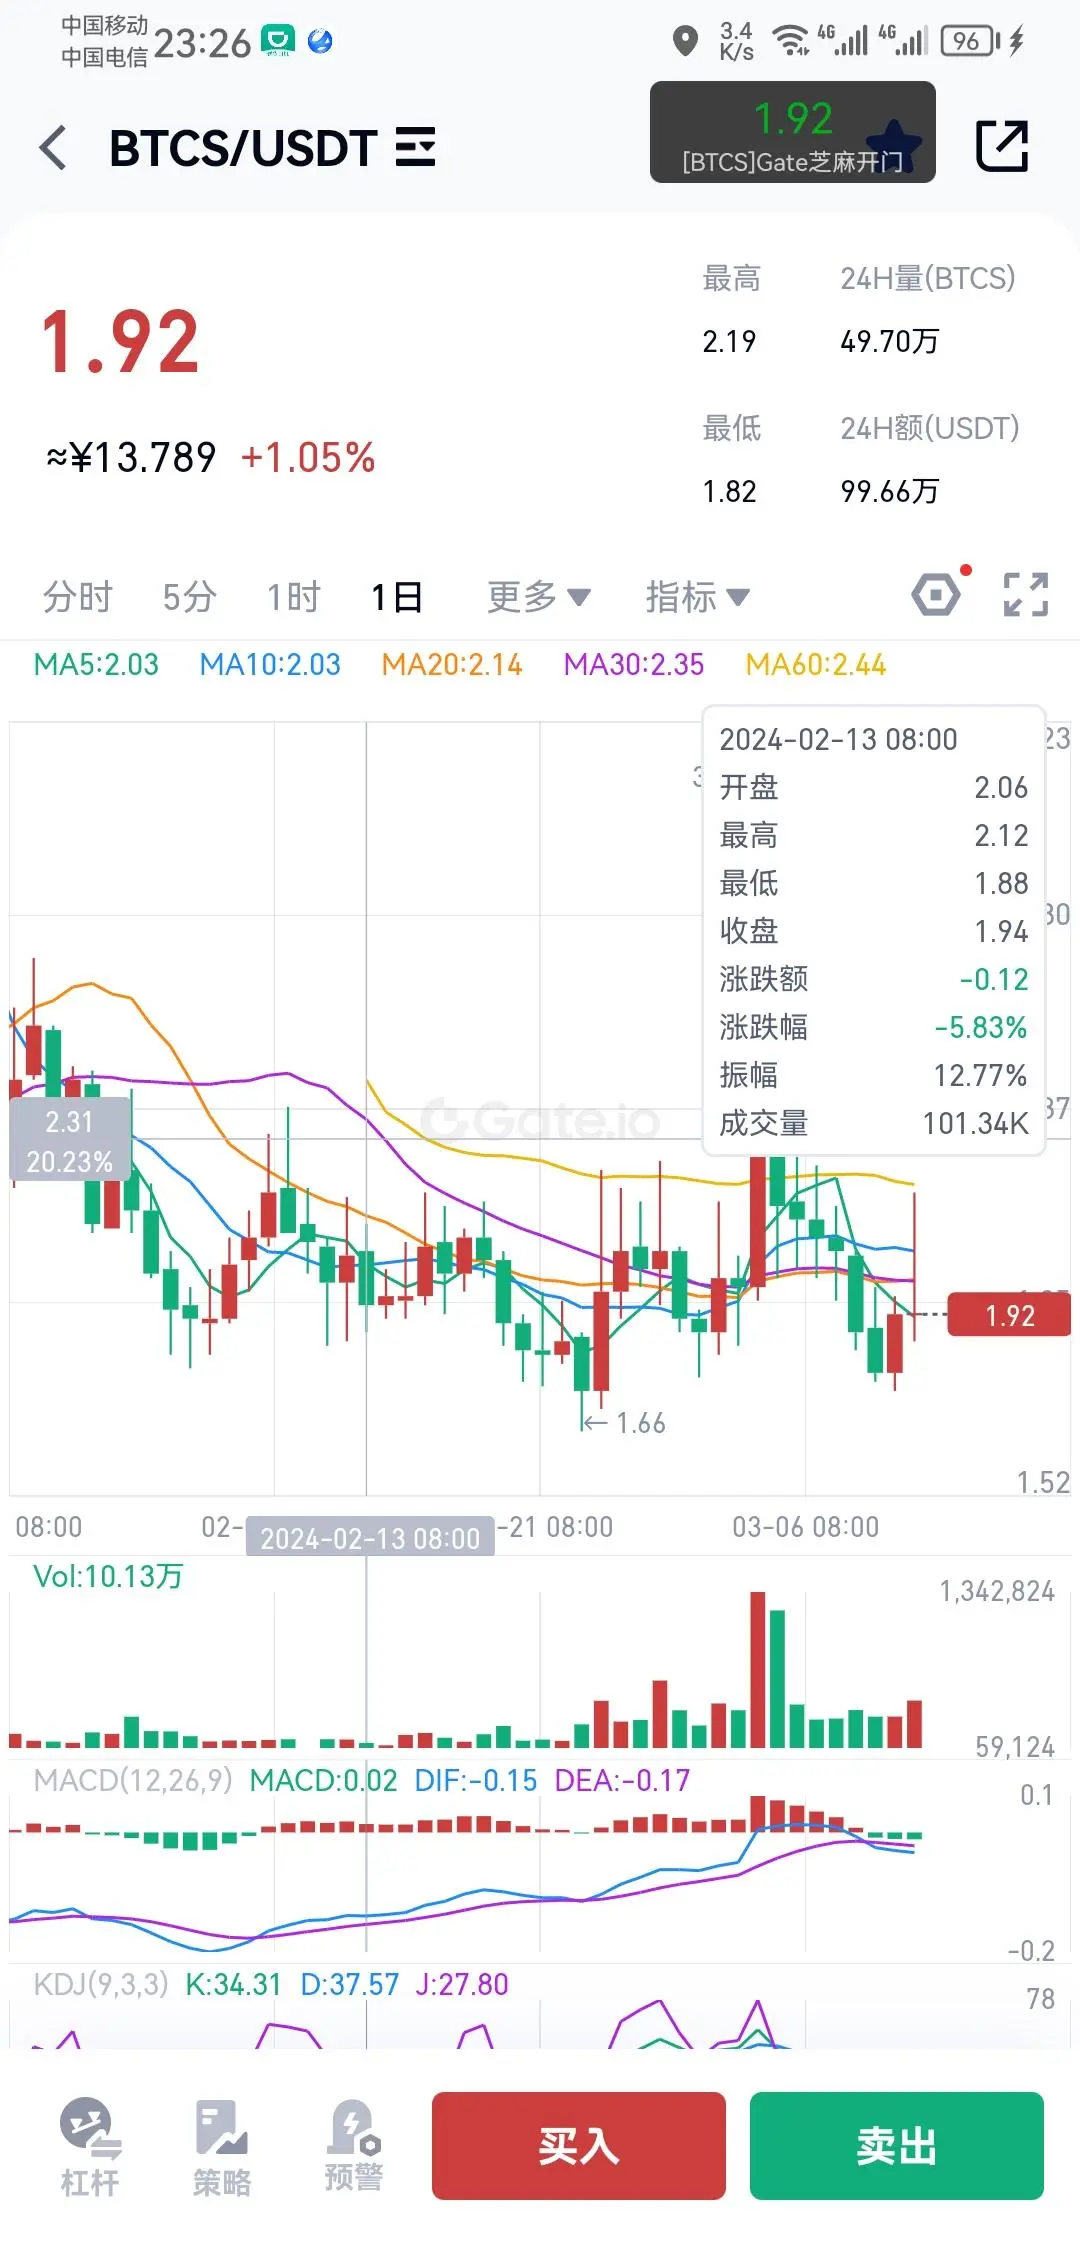Tap the MA5:2.03 indicator label
The width and height of the screenshot is (1080, 2244).
(96, 665)
